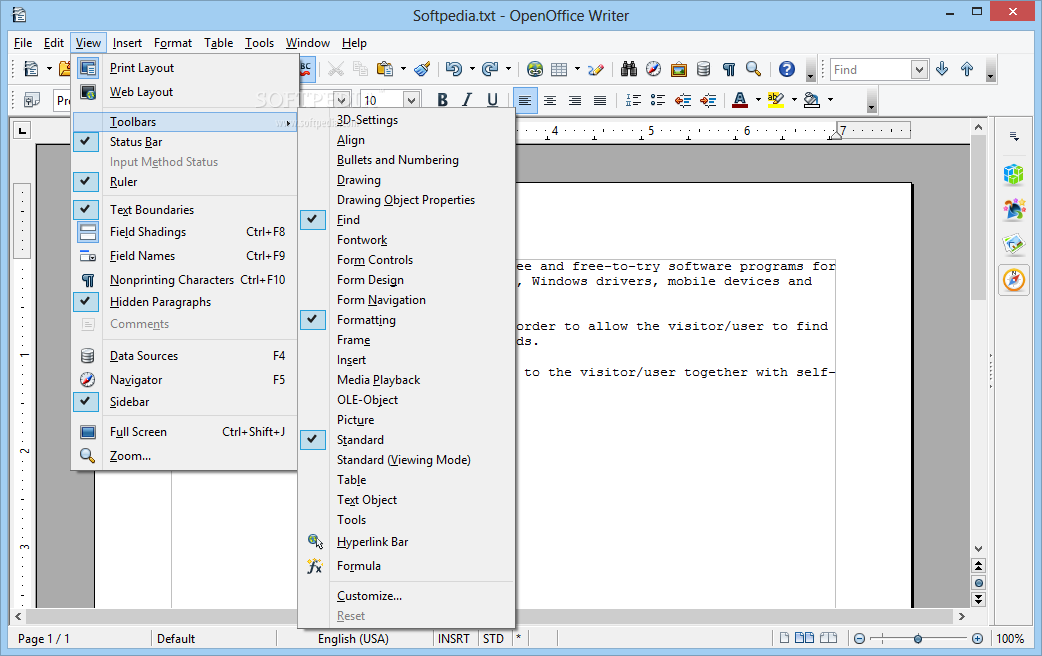Uncheck Status Bar in View menu
The image size is (1042, 656).
tap(184, 142)
